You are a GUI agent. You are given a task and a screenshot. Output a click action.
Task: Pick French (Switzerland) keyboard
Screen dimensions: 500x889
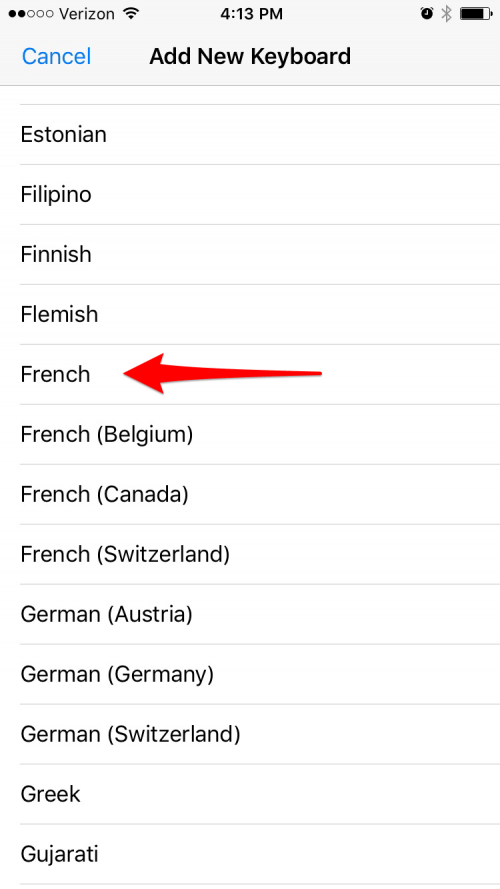tap(250, 554)
